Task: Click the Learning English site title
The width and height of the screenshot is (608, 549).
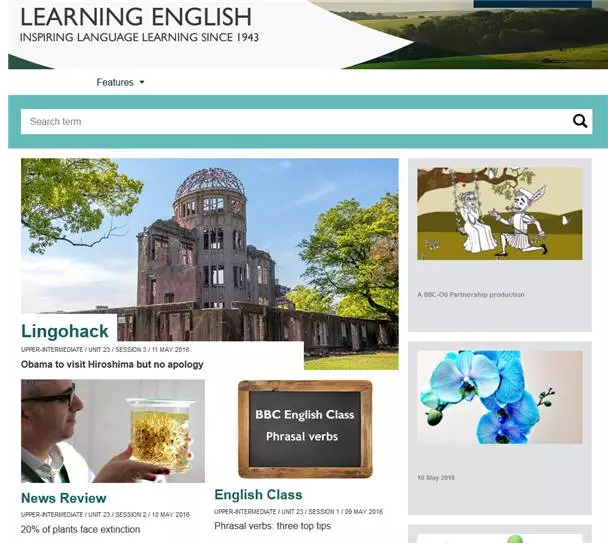Action: coord(136,17)
